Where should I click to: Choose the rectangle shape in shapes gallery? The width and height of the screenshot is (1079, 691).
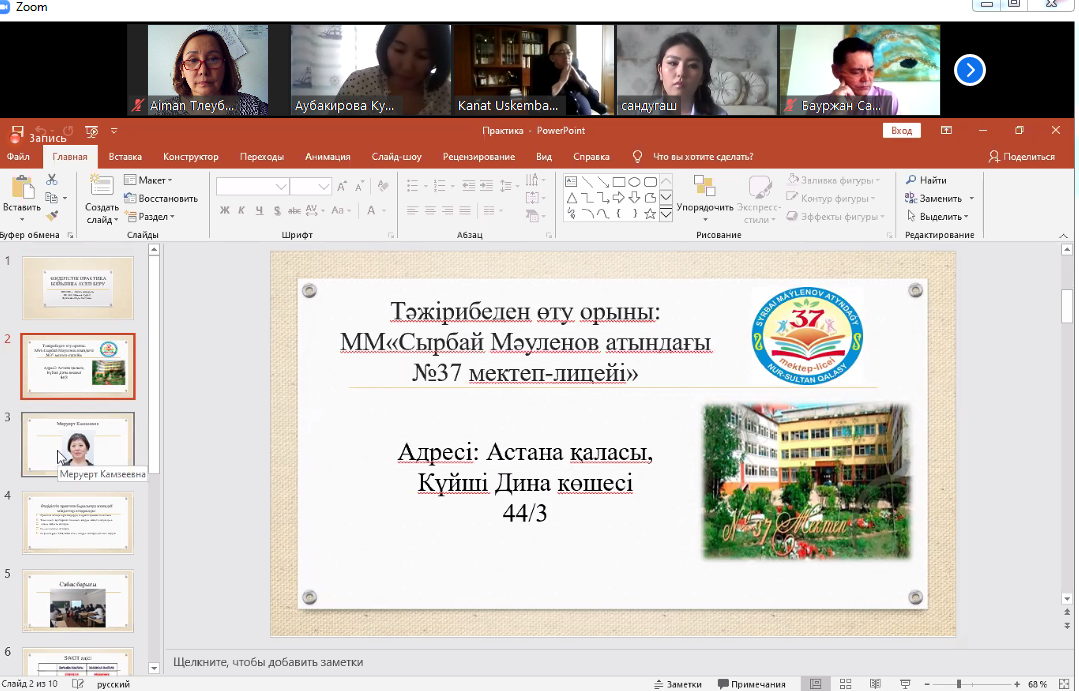[x=618, y=182]
